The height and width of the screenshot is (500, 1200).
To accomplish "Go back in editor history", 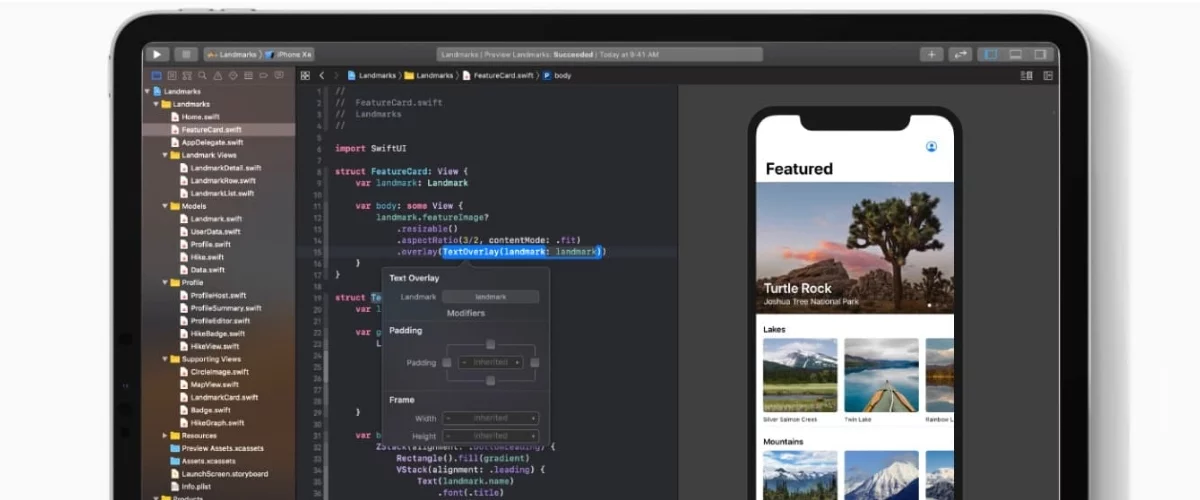I will click(322, 75).
